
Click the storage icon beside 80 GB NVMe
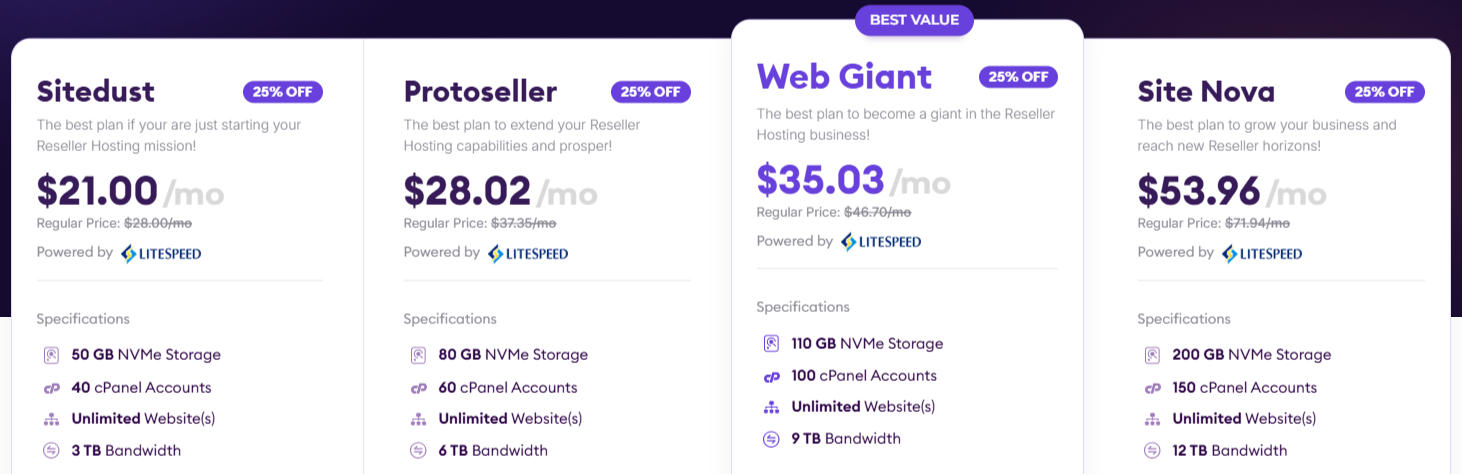(418, 355)
